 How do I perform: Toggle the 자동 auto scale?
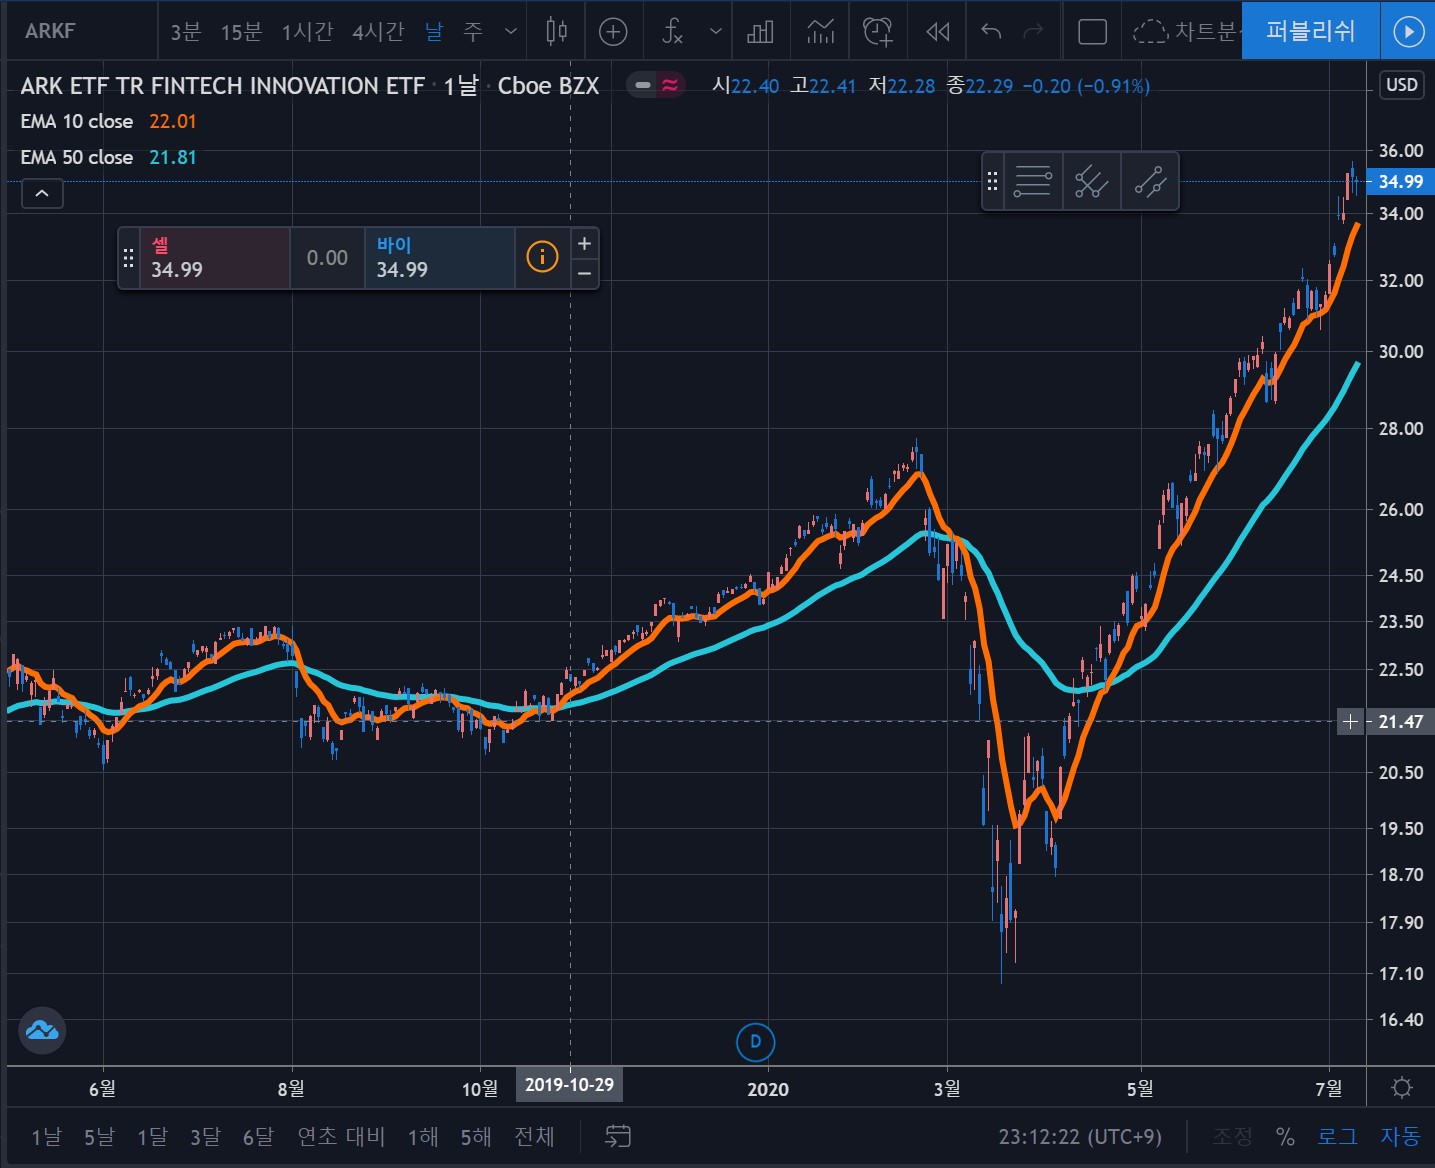1400,1137
